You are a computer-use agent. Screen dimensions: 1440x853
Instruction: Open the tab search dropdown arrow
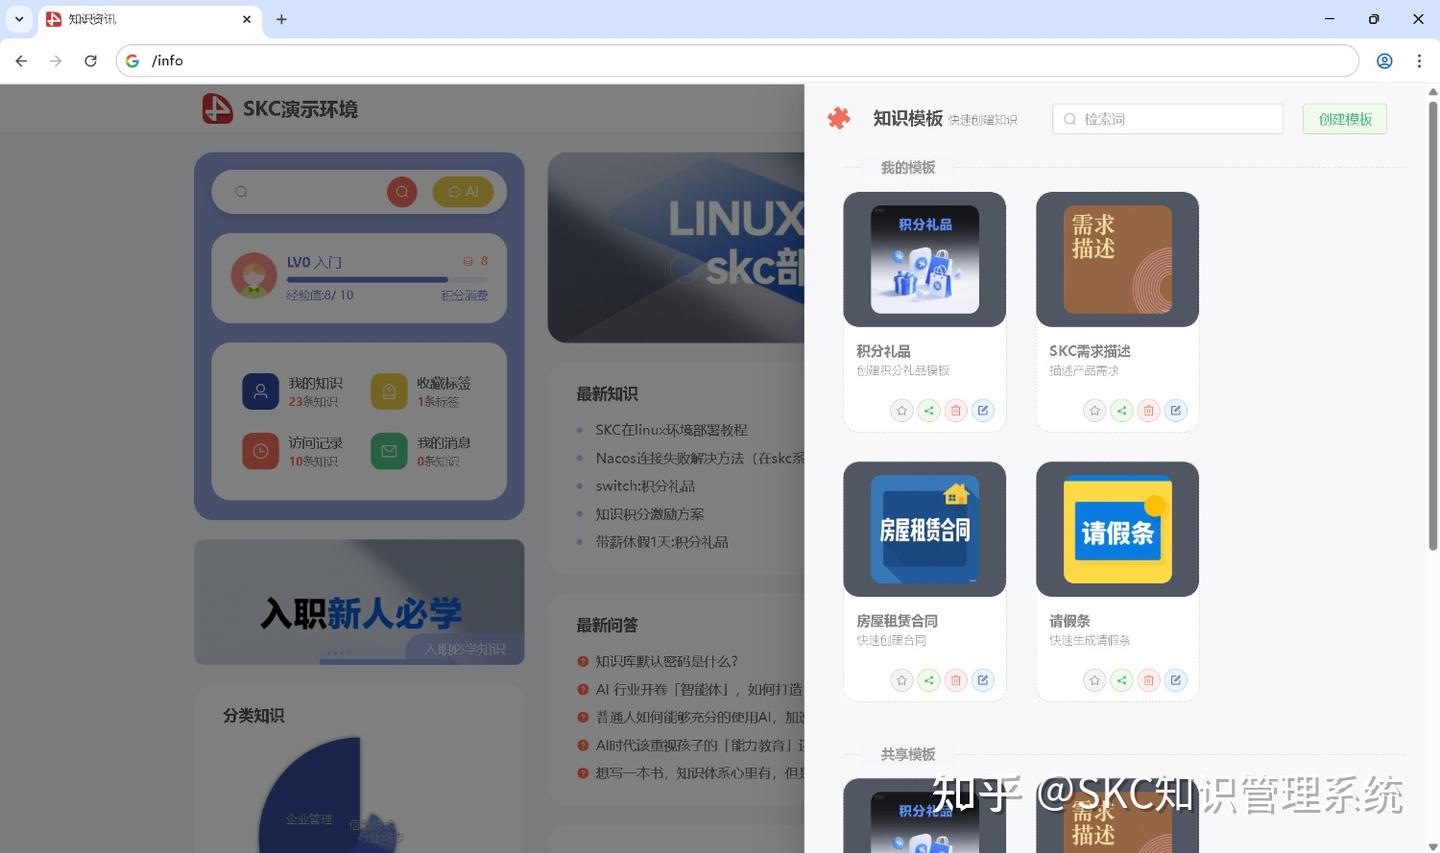click(19, 19)
